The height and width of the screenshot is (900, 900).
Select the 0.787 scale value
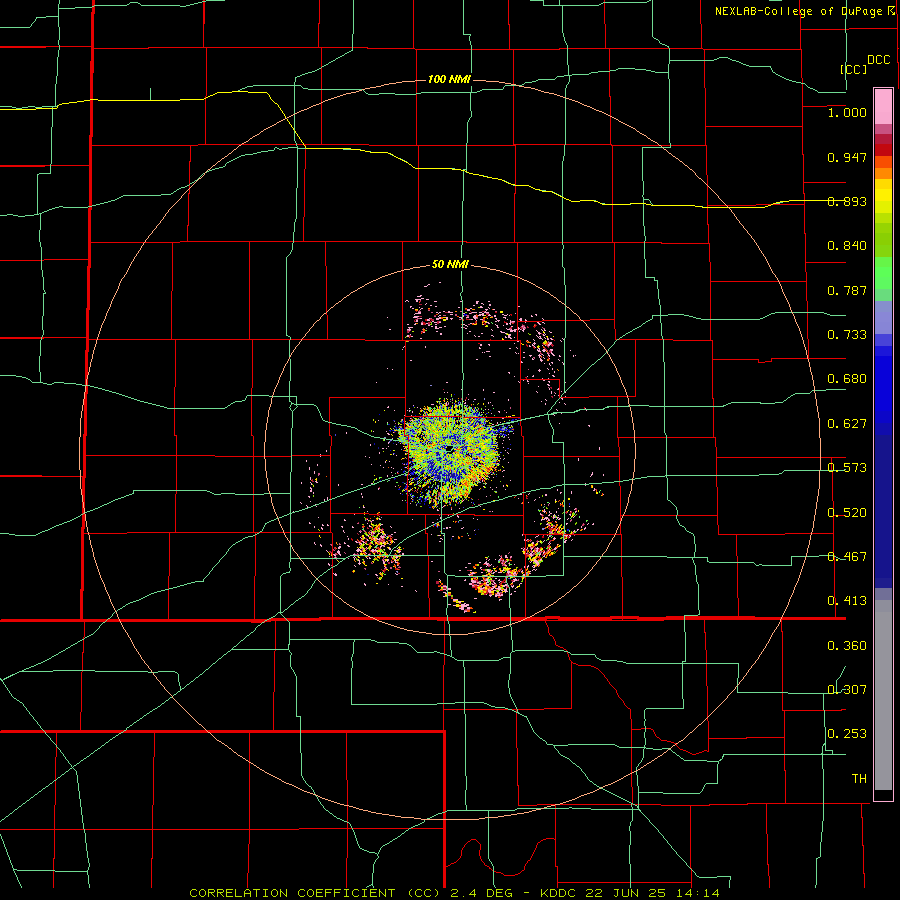(x=847, y=290)
